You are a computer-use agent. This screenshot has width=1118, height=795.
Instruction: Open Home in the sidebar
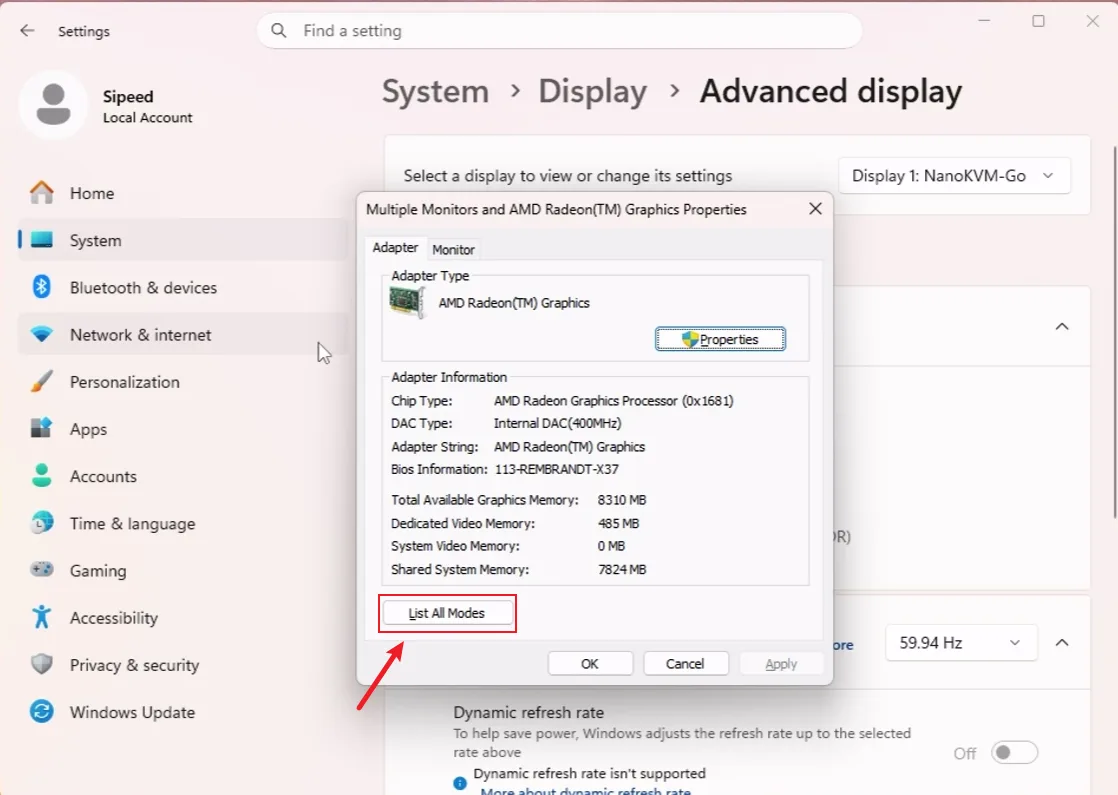pos(183,193)
